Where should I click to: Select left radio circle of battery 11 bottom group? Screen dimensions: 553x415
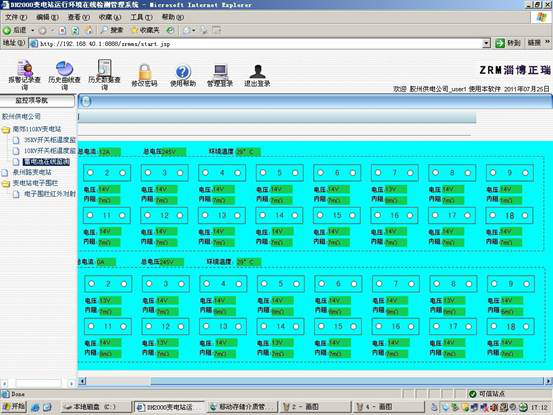click(91, 326)
